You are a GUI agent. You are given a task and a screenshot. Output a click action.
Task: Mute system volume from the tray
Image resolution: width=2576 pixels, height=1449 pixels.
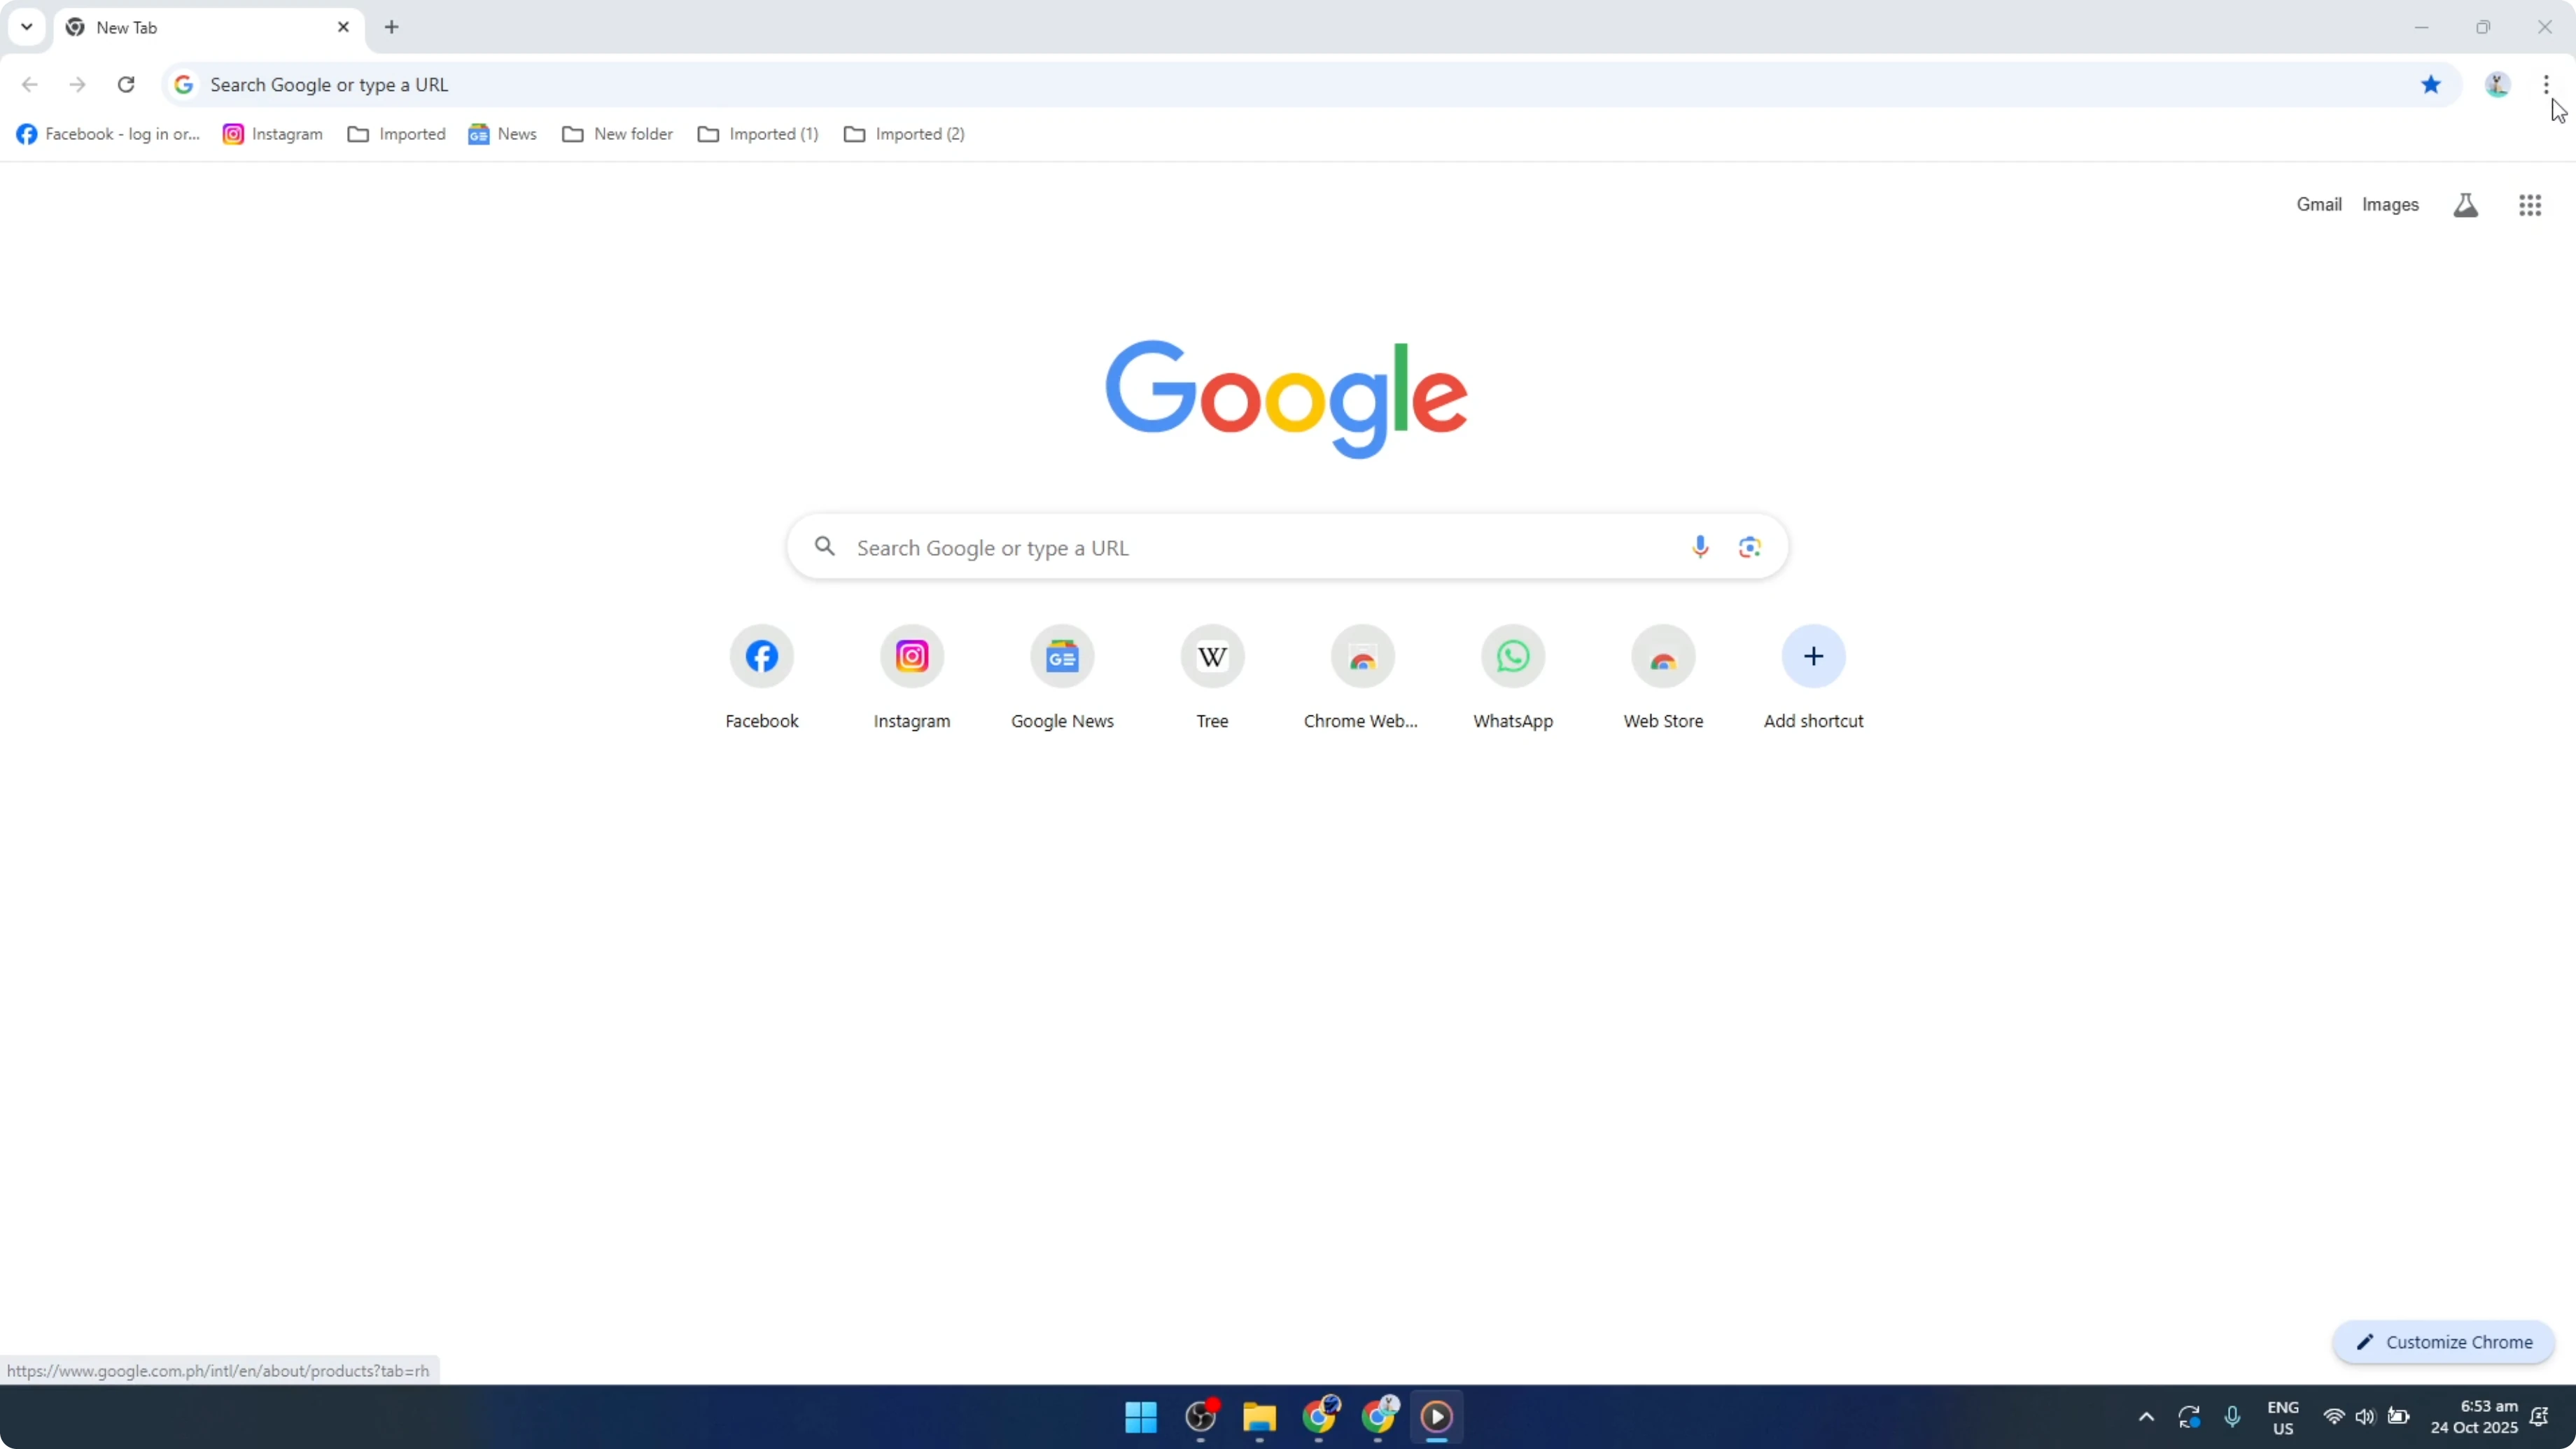click(2366, 1417)
